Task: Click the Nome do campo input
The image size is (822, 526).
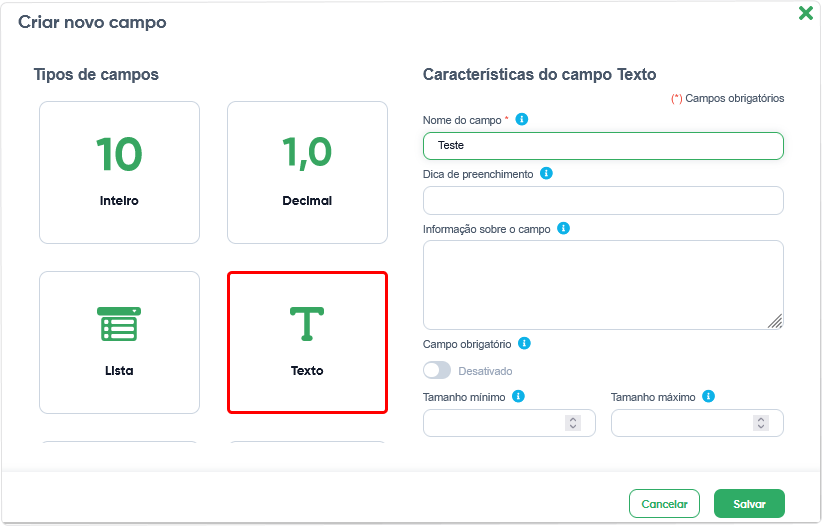Action: point(603,146)
